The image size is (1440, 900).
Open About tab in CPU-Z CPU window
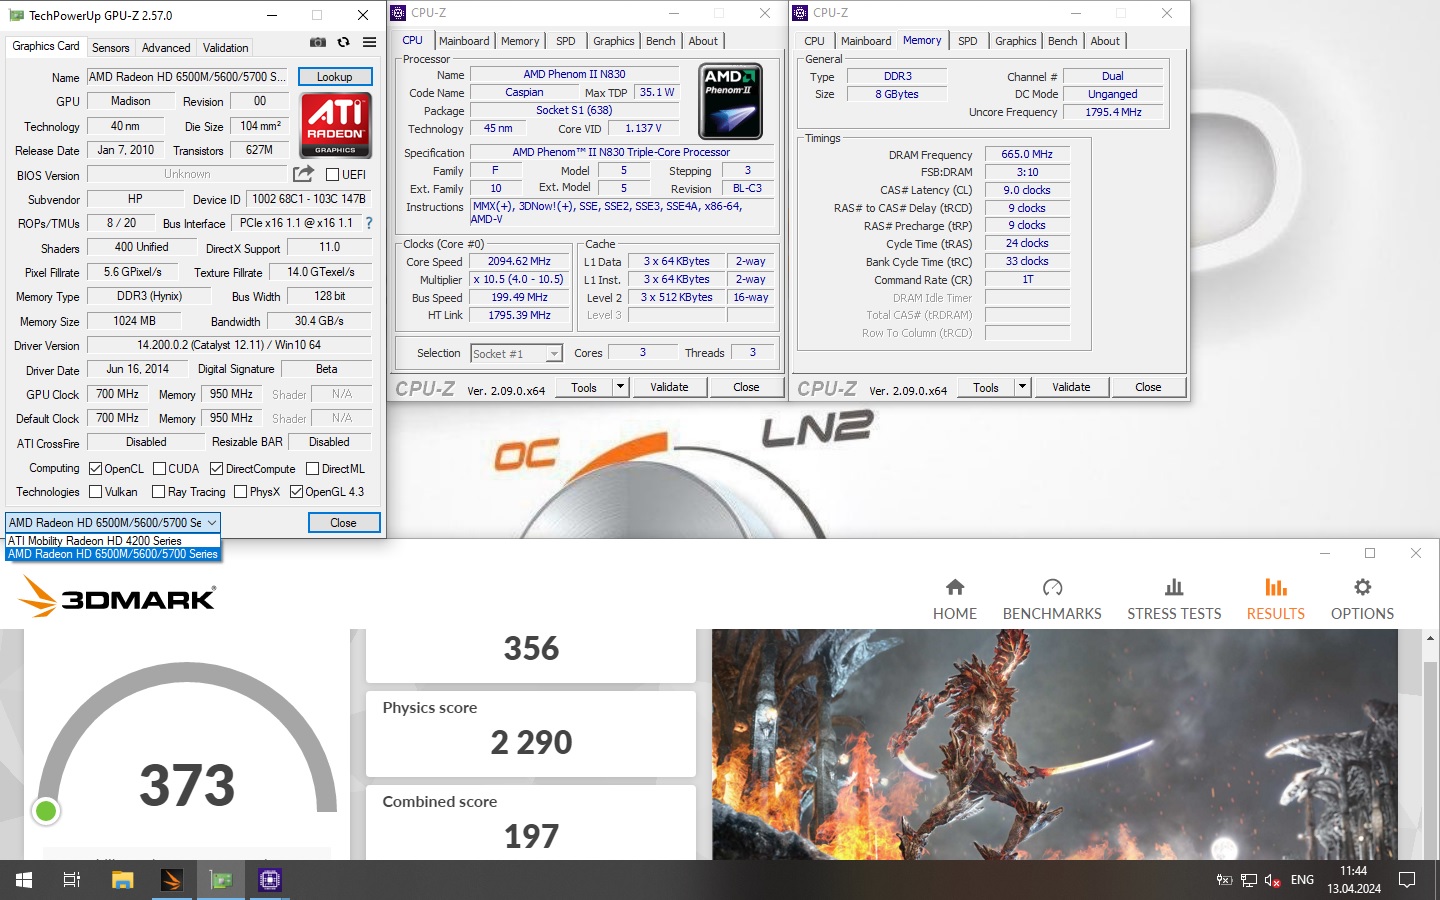[x=703, y=41]
